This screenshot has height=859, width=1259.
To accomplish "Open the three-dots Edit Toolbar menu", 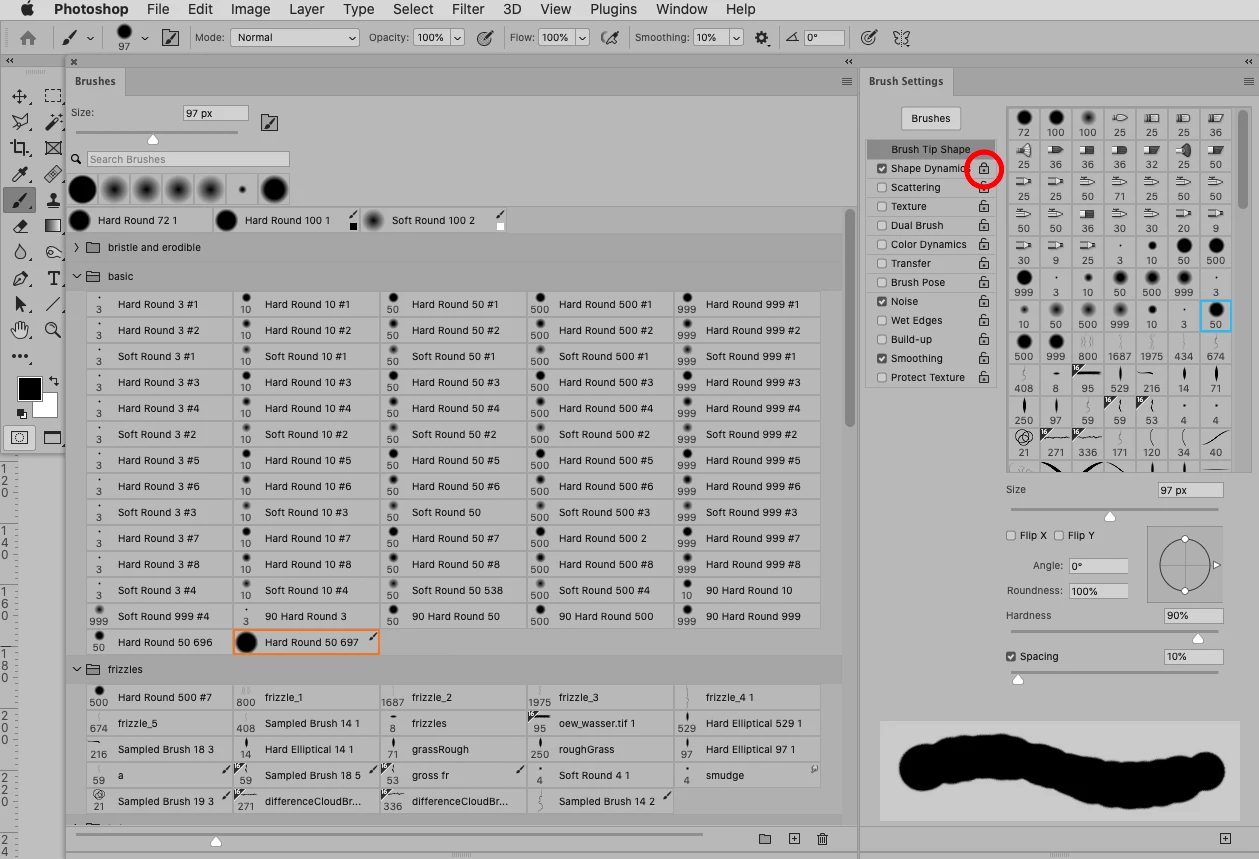I will tap(19, 356).
